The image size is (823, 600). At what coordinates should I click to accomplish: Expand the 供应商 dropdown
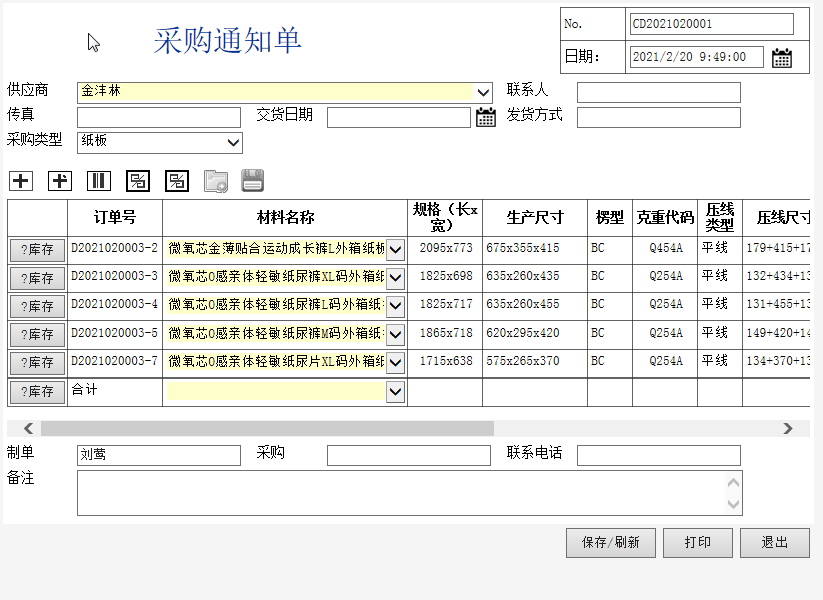483,92
